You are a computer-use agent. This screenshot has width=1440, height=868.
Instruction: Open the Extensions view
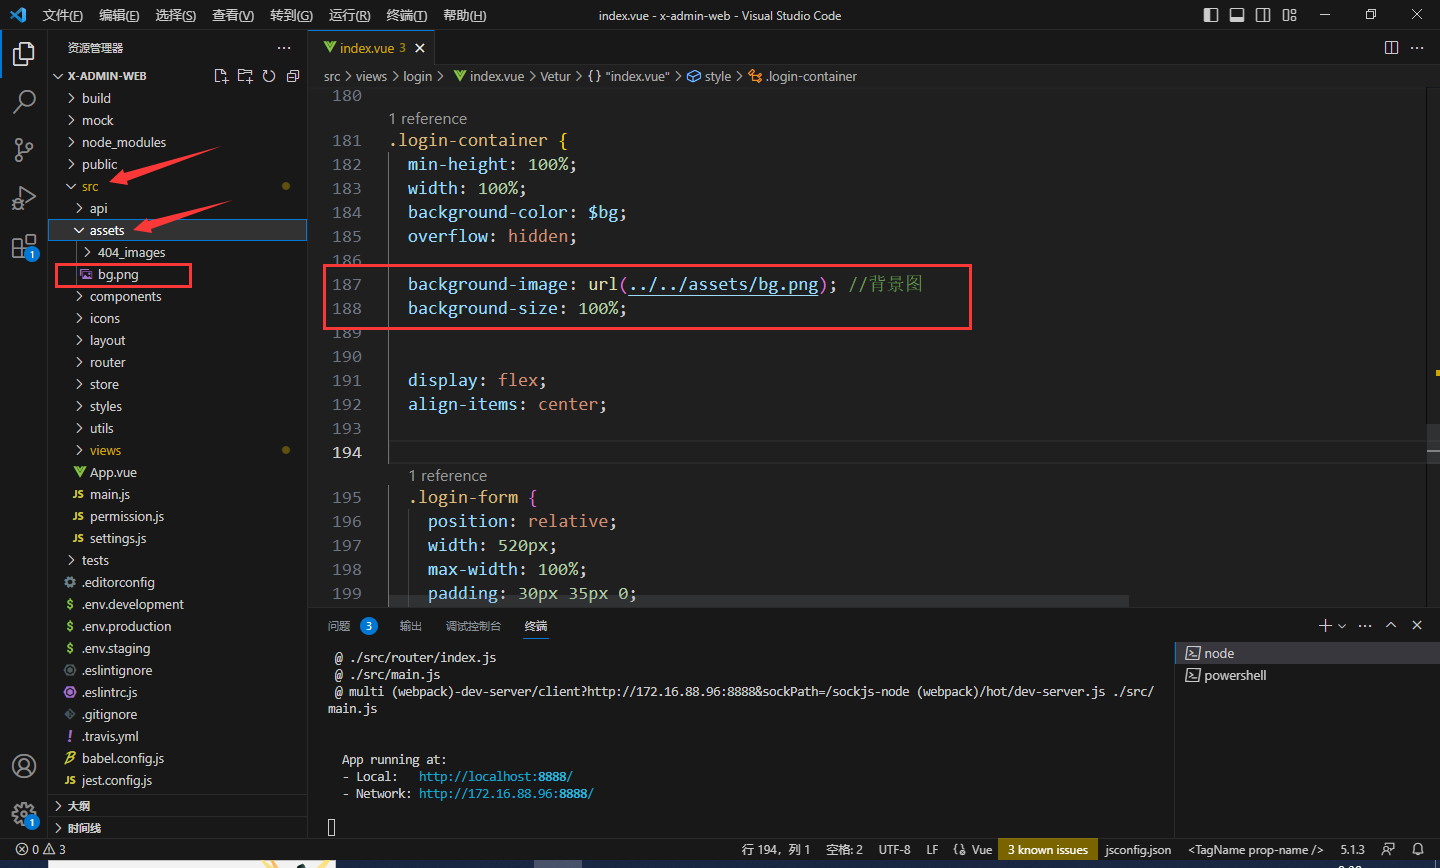[x=24, y=246]
